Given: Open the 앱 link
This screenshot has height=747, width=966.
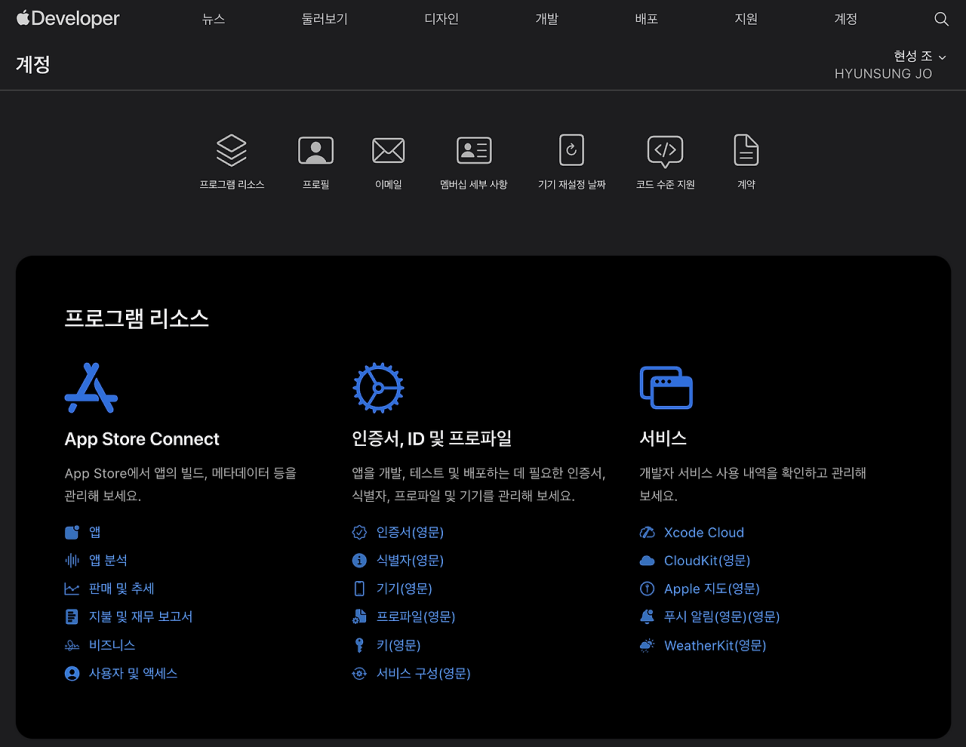Looking at the screenshot, I should pyautogui.click(x=95, y=532).
